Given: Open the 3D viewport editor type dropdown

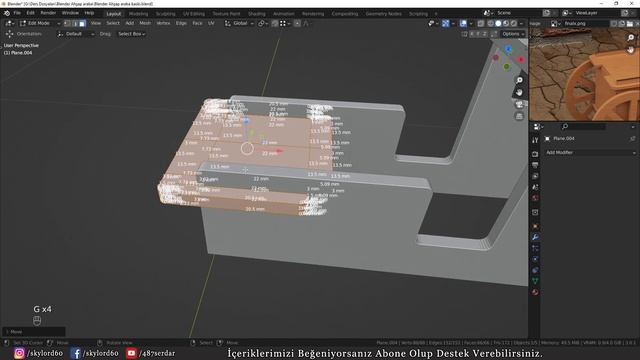Looking at the screenshot, I should 9,23.
